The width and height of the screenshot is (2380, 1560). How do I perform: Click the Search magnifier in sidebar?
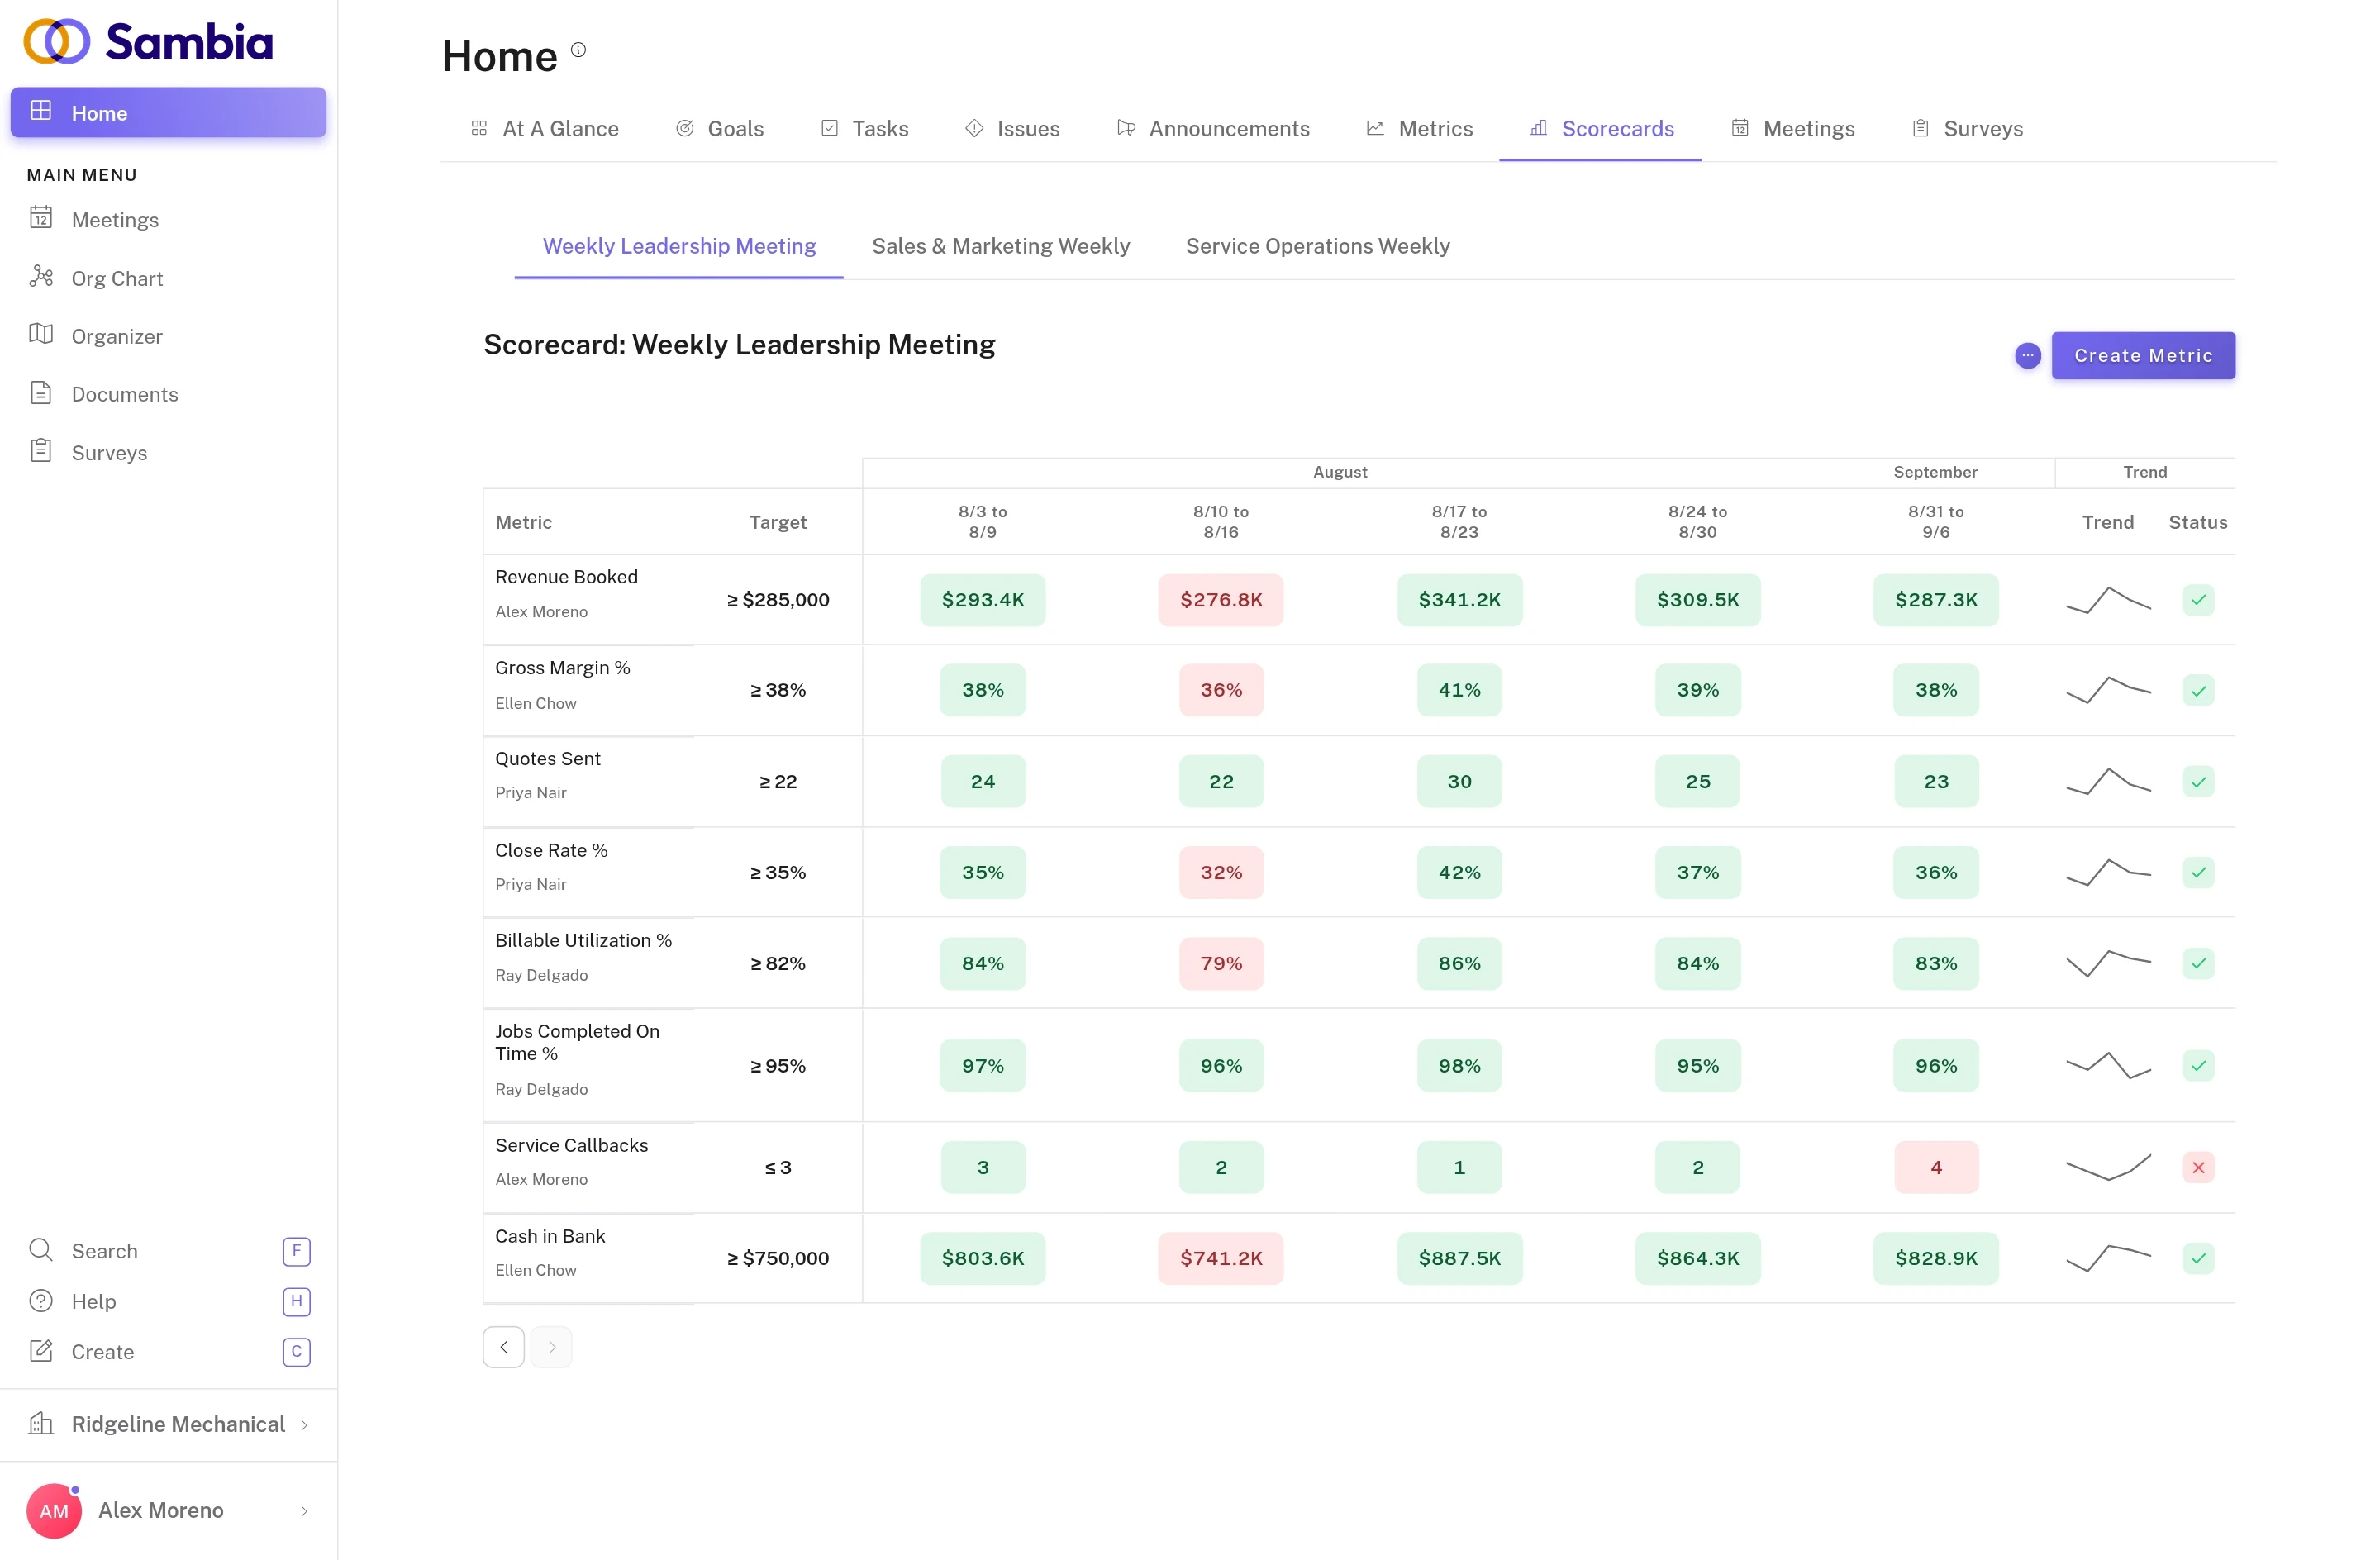[41, 1250]
